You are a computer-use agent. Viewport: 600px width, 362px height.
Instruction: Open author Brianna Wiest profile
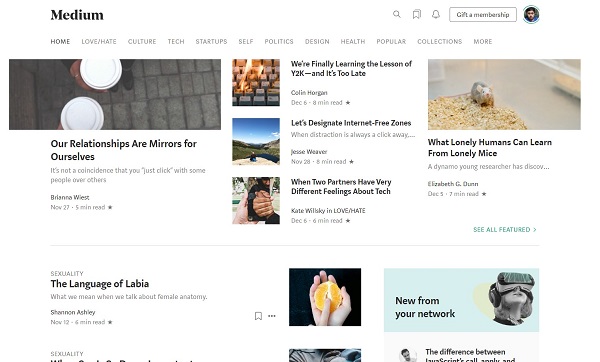click(70, 197)
